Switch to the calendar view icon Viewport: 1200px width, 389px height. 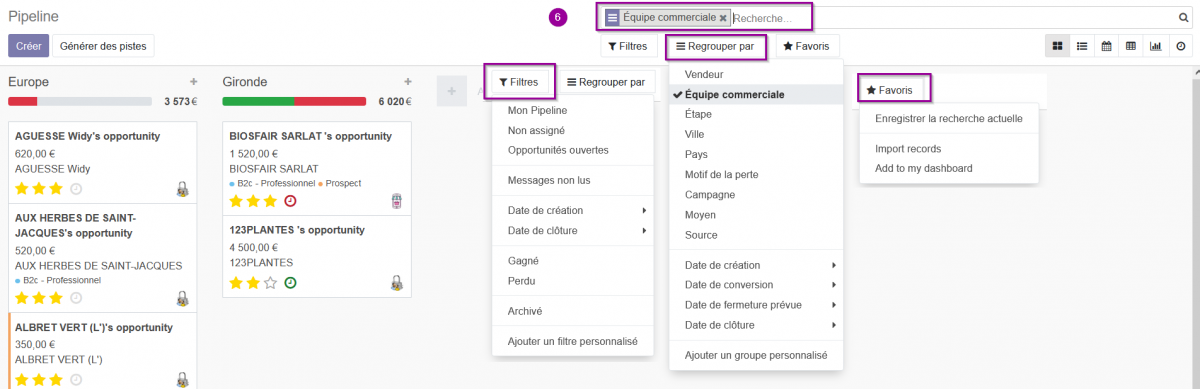pyautogui.click(x=1107, y=46)
